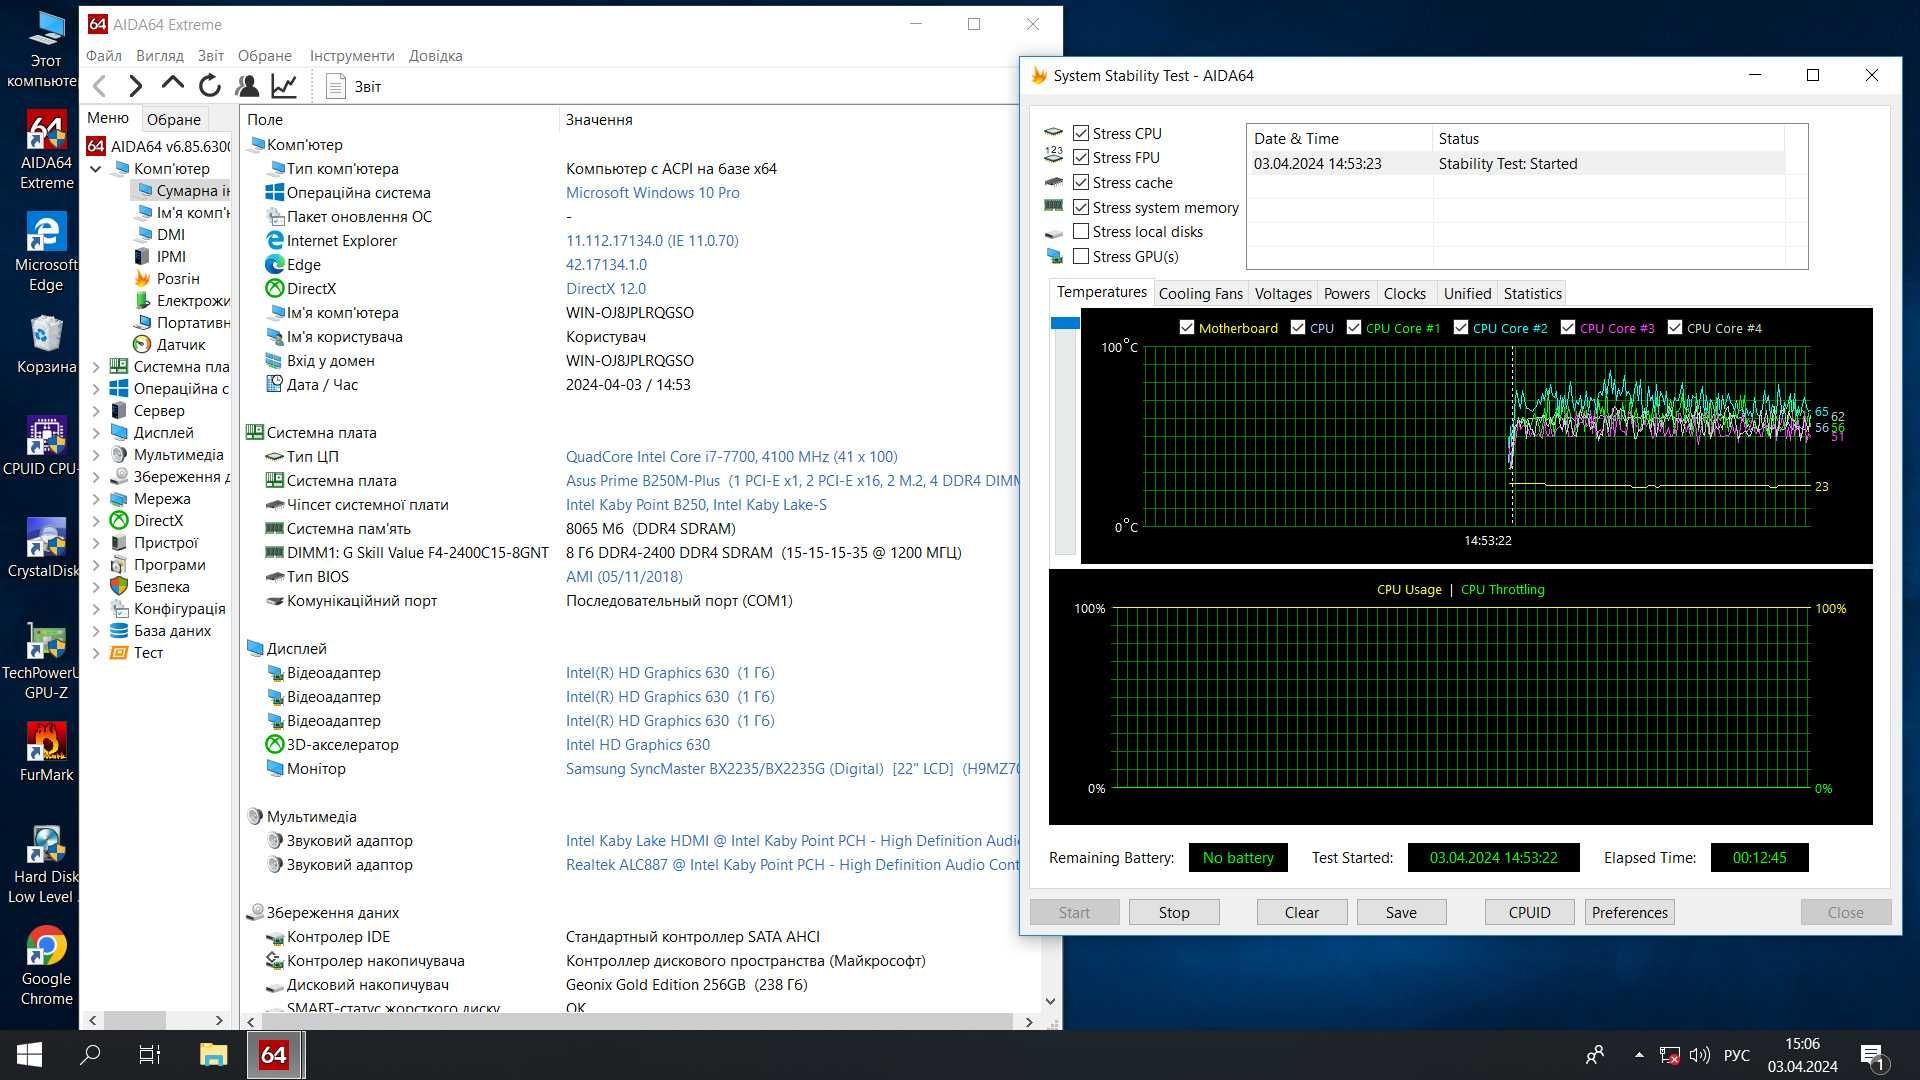Open Microsoft Windows 10 Pro link
The height and width of the screenshot is (1080, 1920).
(653, 193)
